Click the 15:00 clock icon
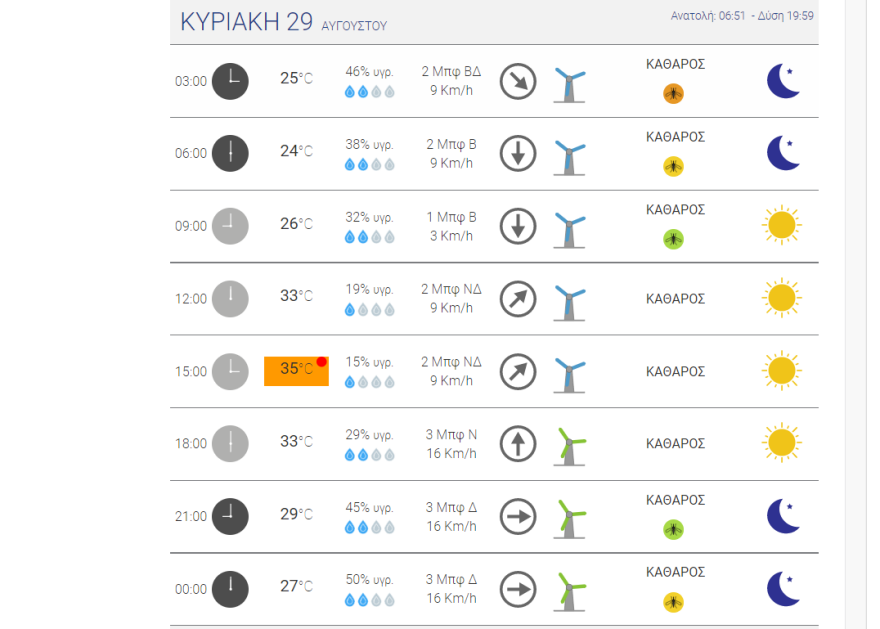This screenshot has height=629, width=880. pyautogui.click(x=230, y=371)
